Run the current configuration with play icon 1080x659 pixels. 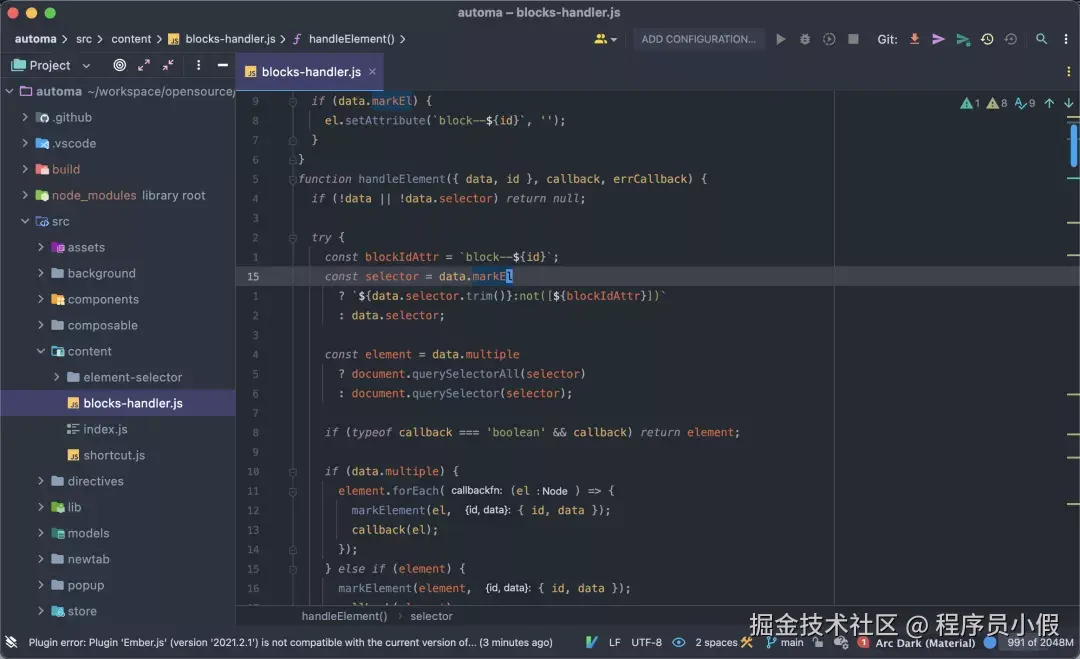pos(780,39)
